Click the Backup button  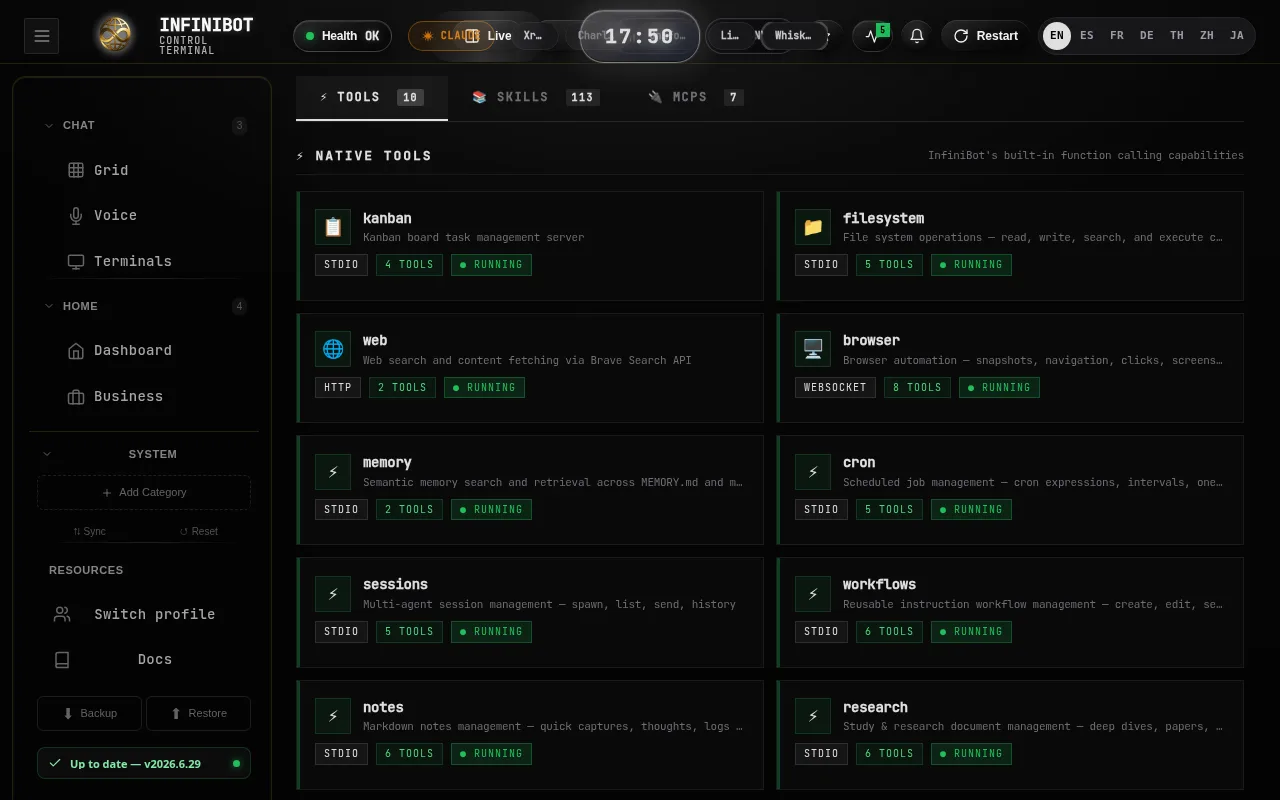(x=90, y=713)
